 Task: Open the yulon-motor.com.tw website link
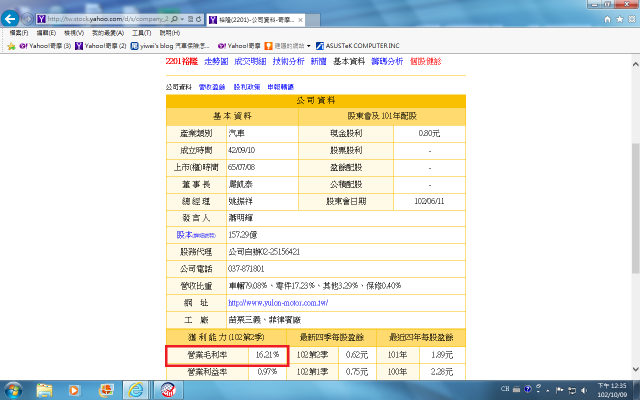pyautogui.click(x=278, y=303)
